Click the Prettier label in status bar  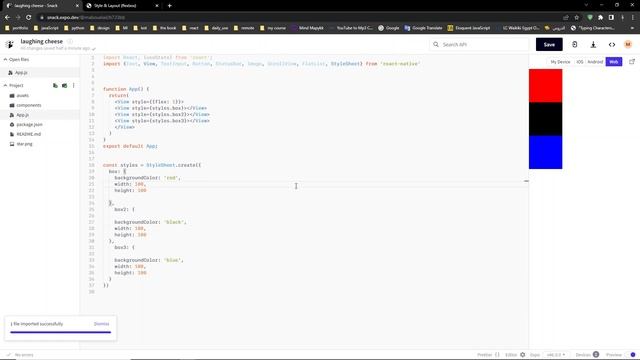(484, 355)
